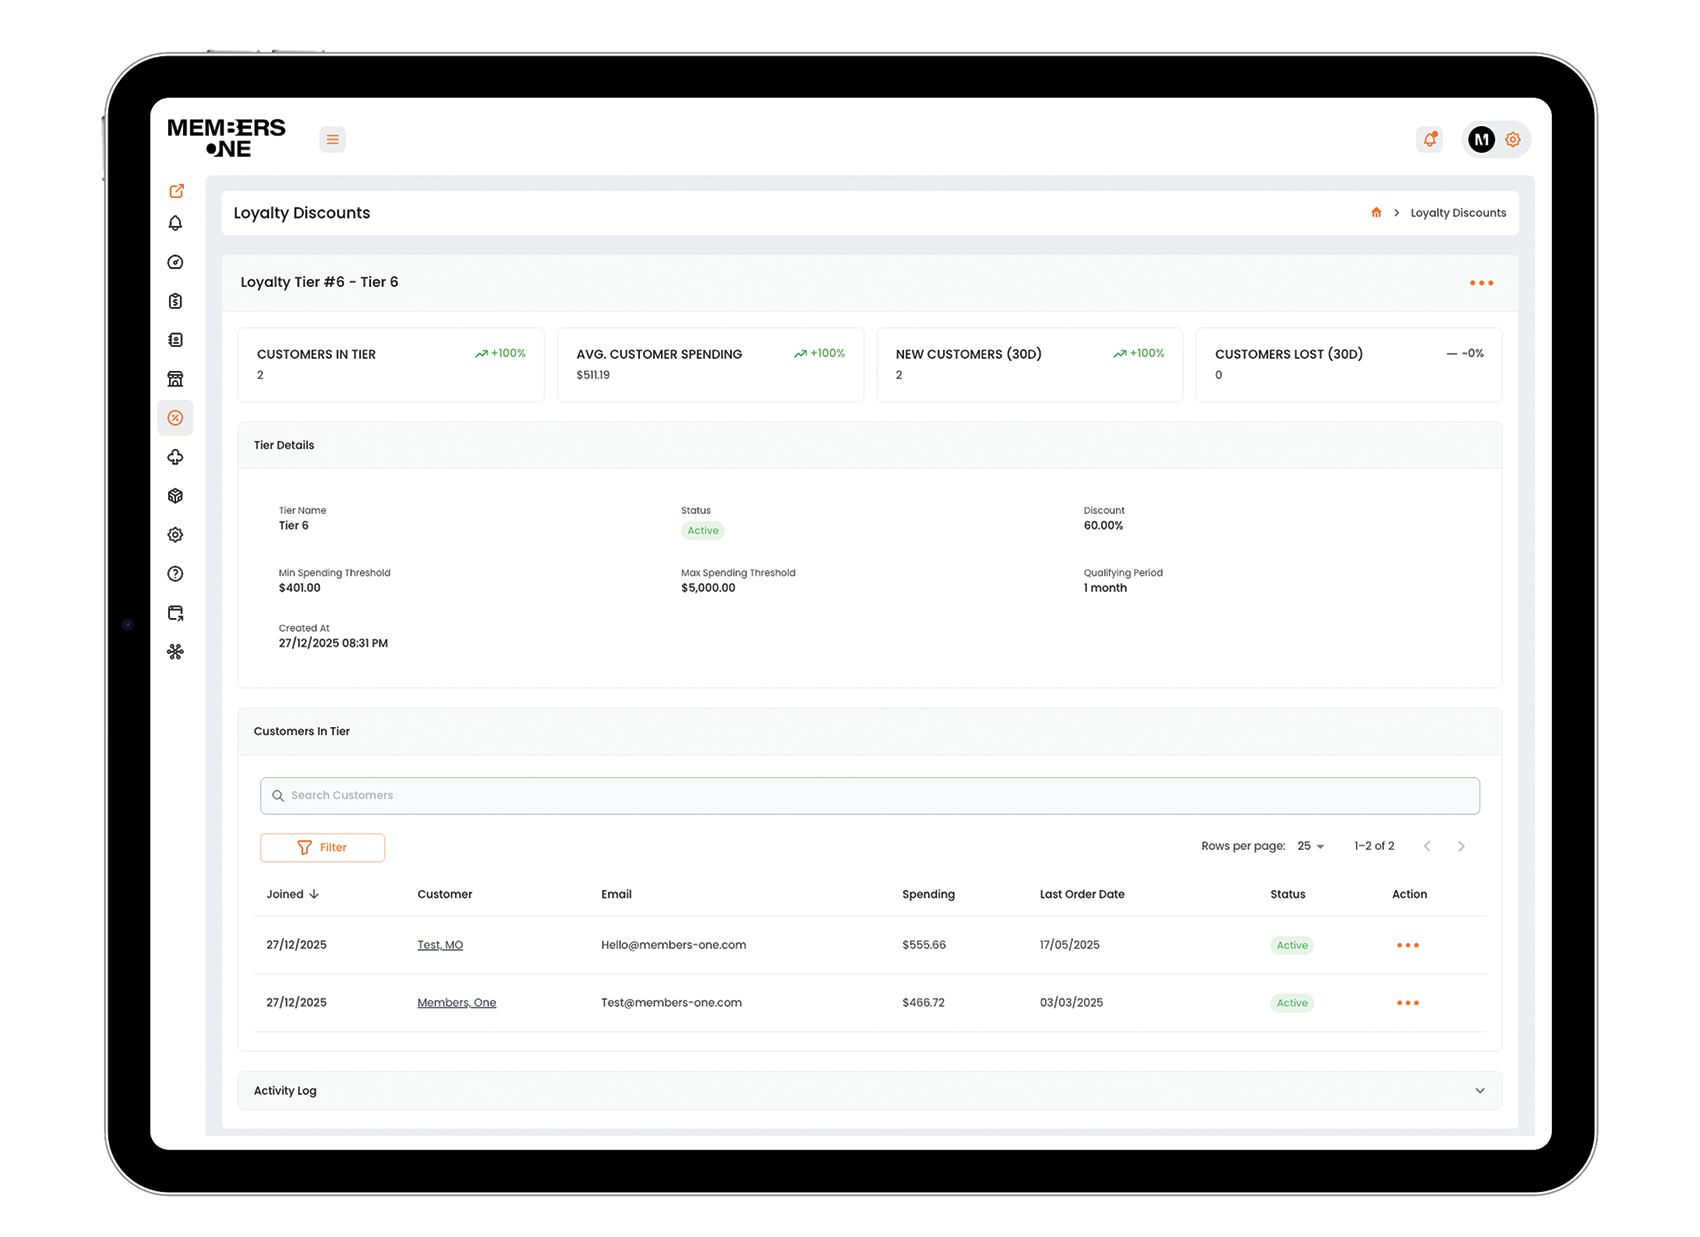Viewport: 1700px width, 1237px height.
Task: Open the integrations snowflake icon at sidebar bottom
Action: (175, 652)
